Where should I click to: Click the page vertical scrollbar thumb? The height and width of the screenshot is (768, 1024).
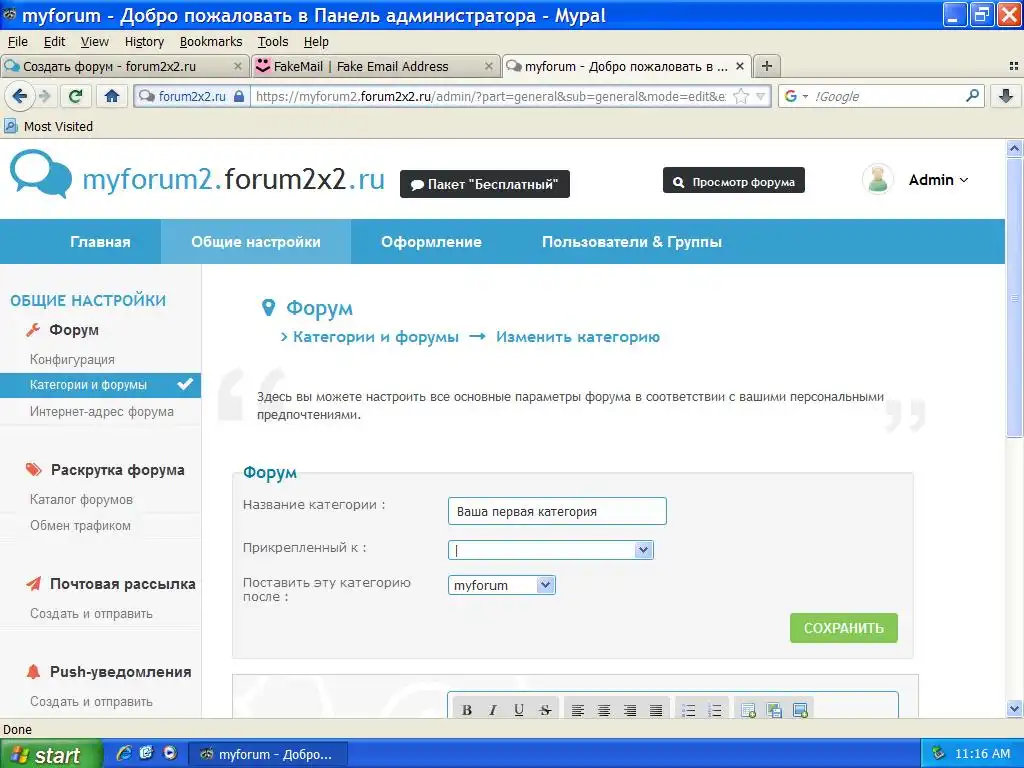click(1014, 297)
